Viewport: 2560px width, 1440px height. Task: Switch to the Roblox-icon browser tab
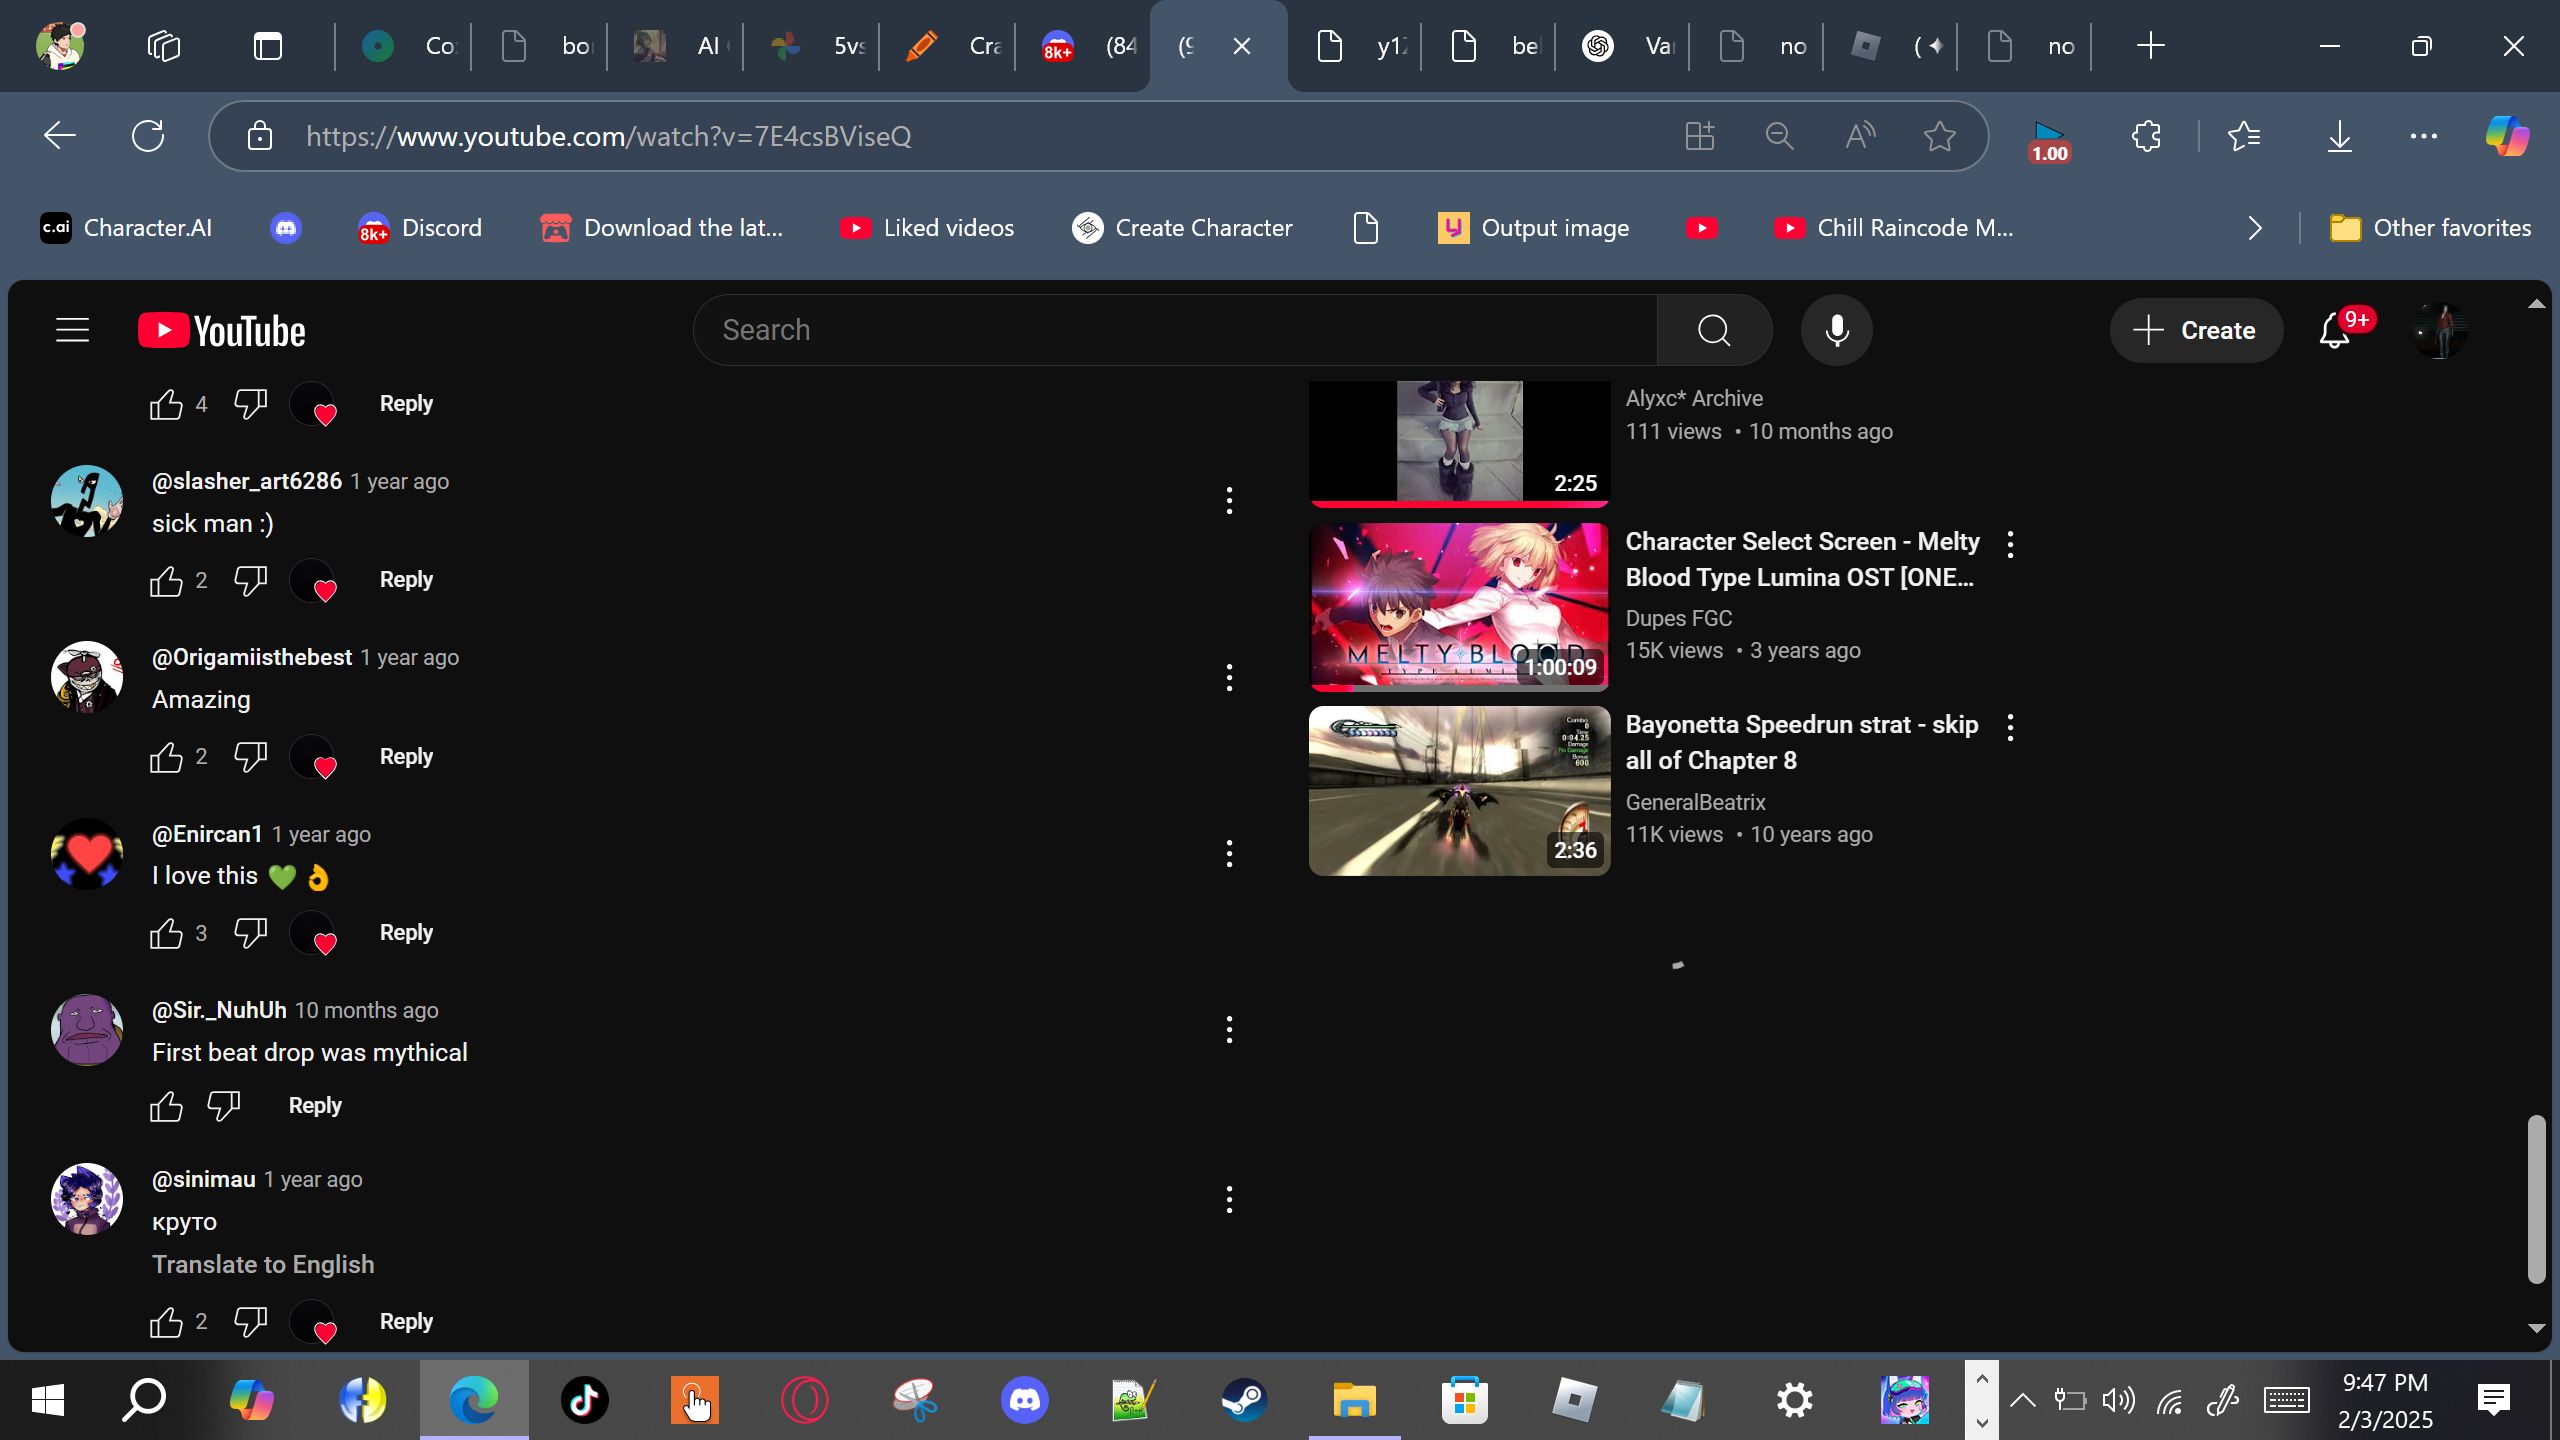click(1892, 46)
